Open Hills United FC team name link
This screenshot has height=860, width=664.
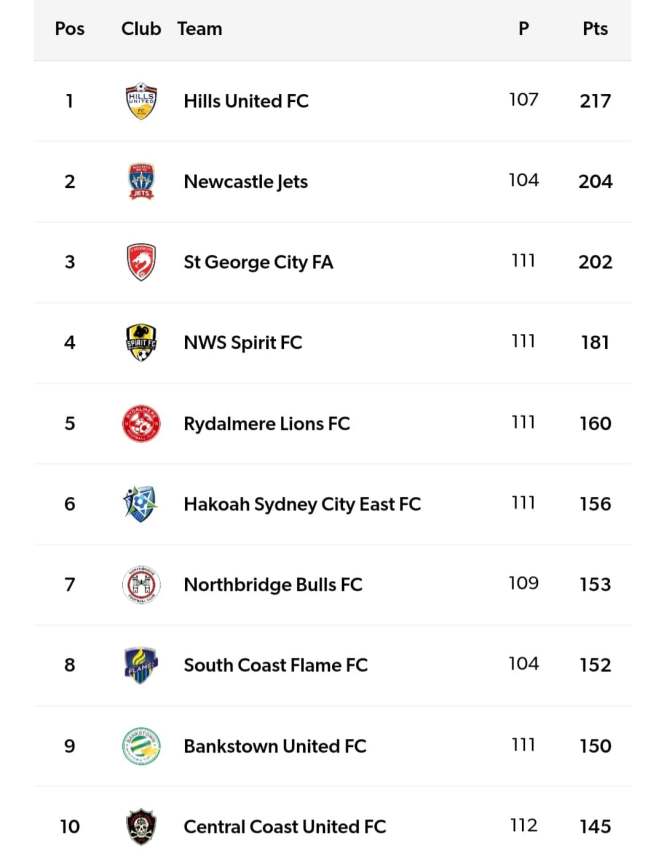(246, 101)
